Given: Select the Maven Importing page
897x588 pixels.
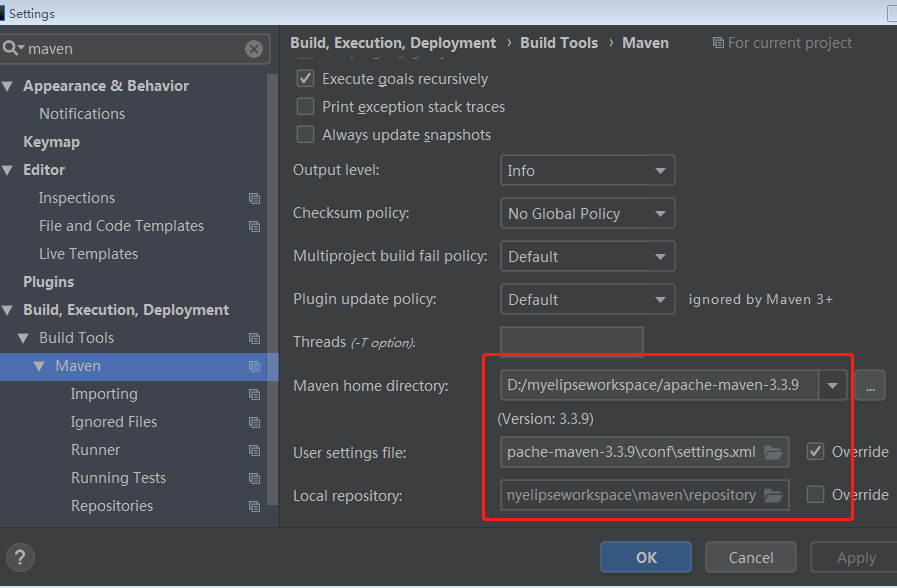Looking at the screenshot, I should [104, 394].
